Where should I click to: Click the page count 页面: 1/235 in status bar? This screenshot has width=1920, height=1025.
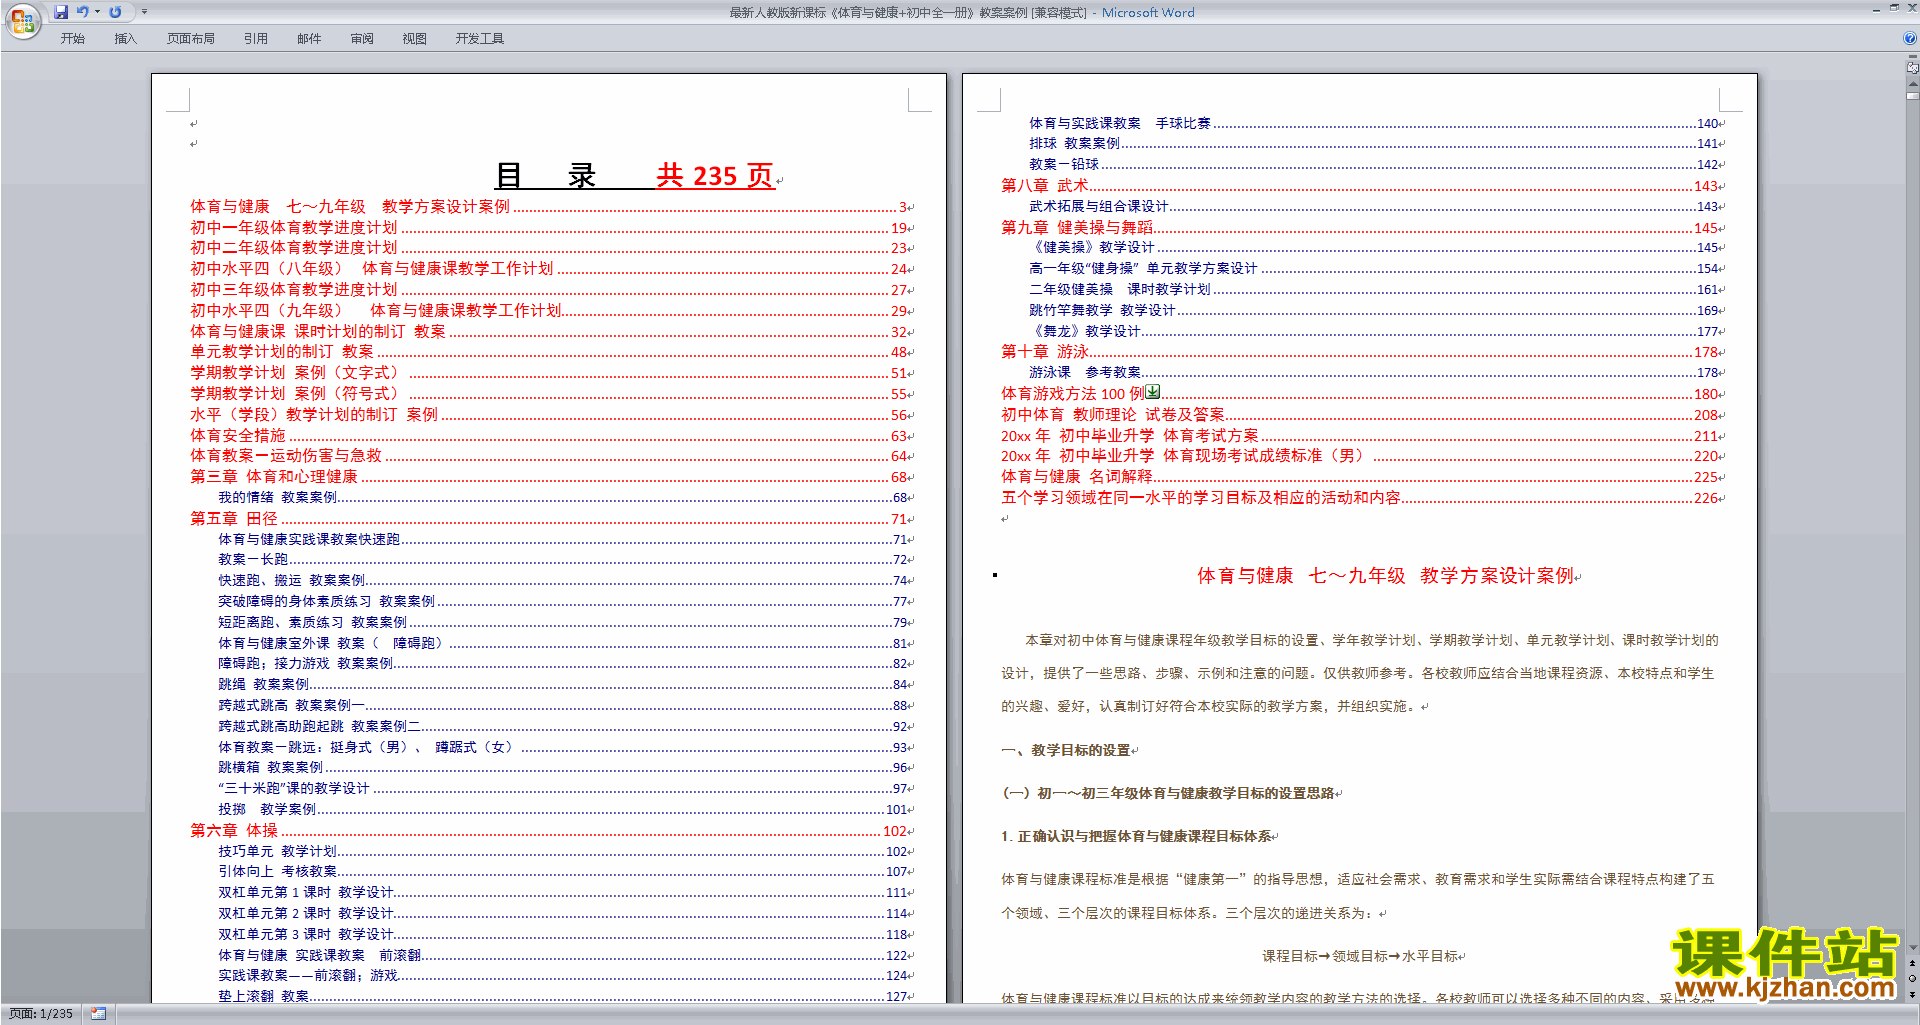(40, 1014)
